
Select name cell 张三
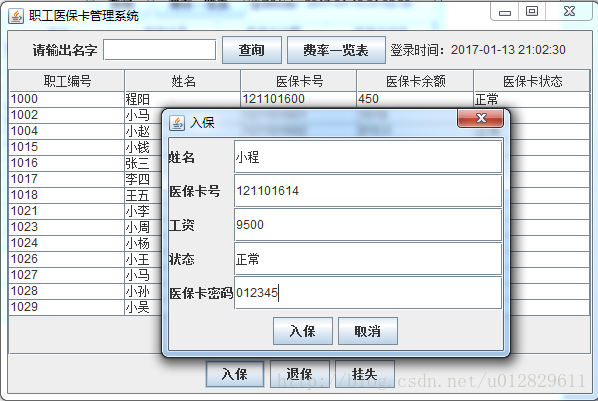tap(143, 163)
